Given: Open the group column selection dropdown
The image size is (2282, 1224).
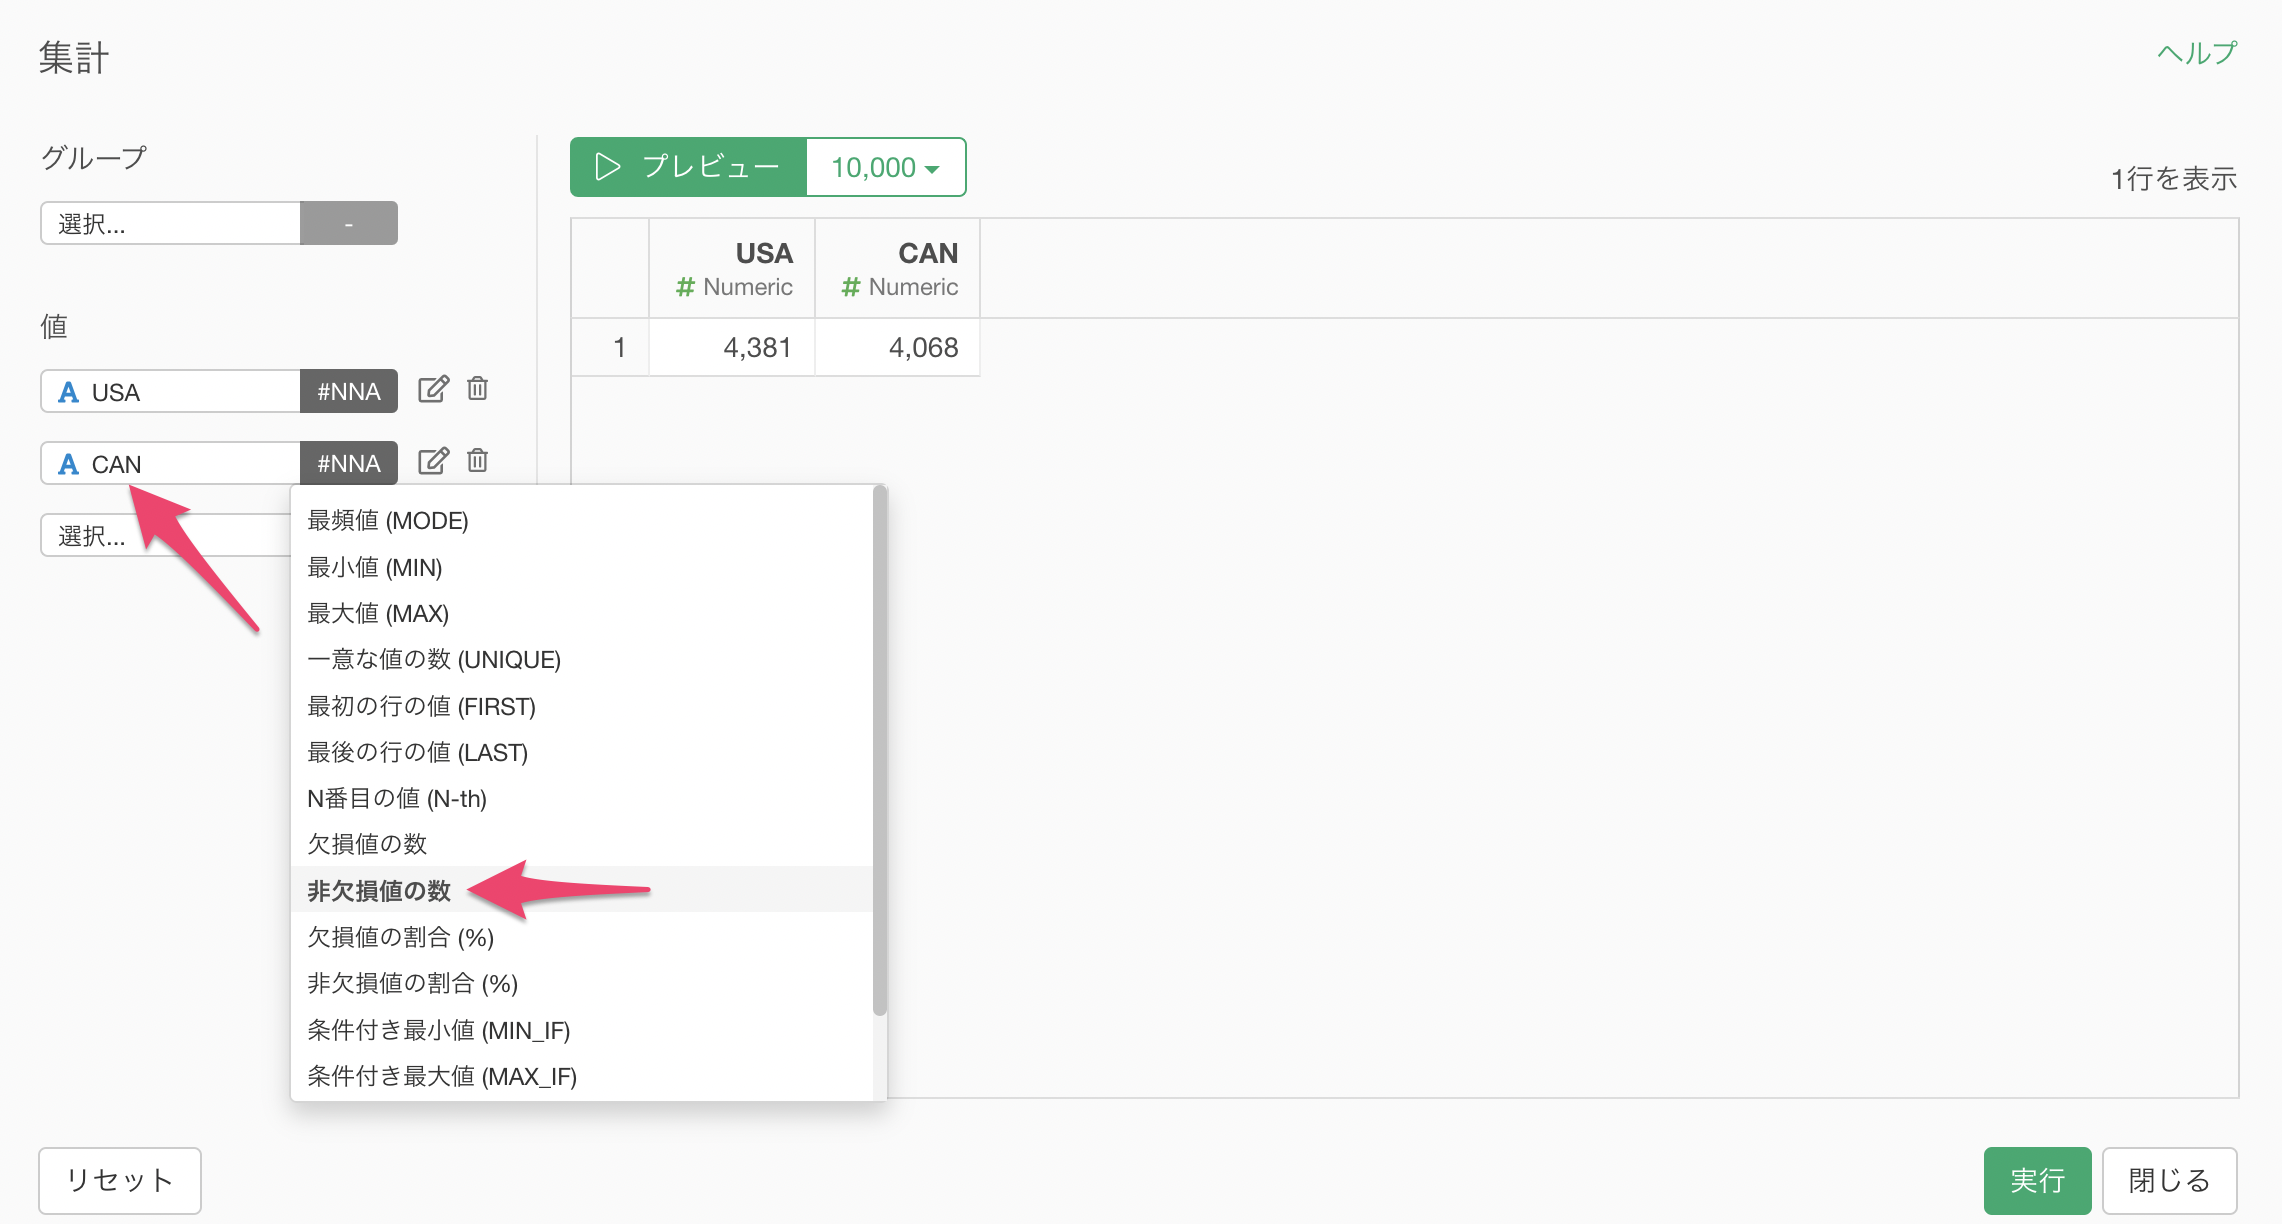Looking at the screenshot, I should [170, 223].
